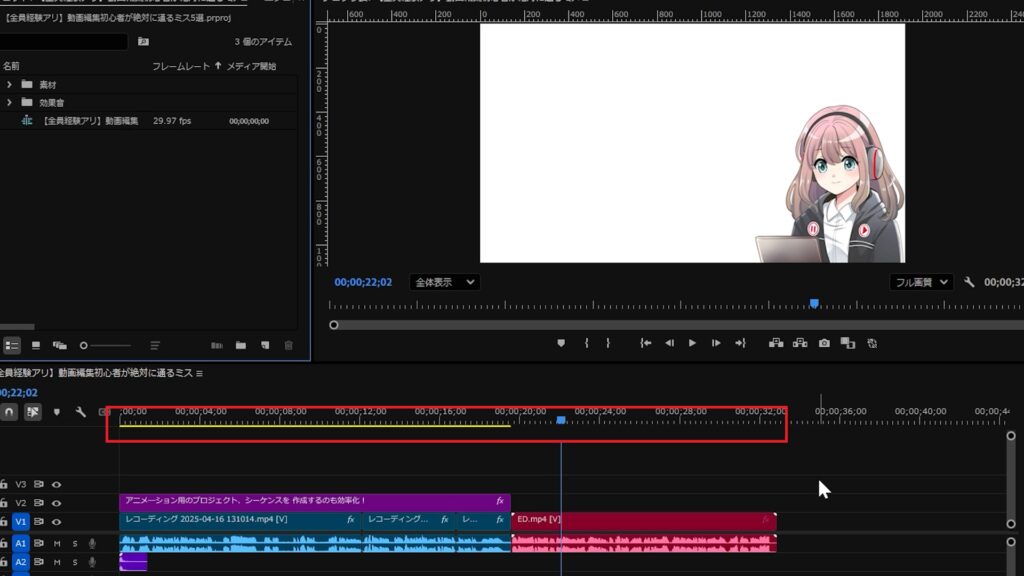
Task: Toggle sync lock on V3 track
Action: pyautogui.click(x=39, y=485)
